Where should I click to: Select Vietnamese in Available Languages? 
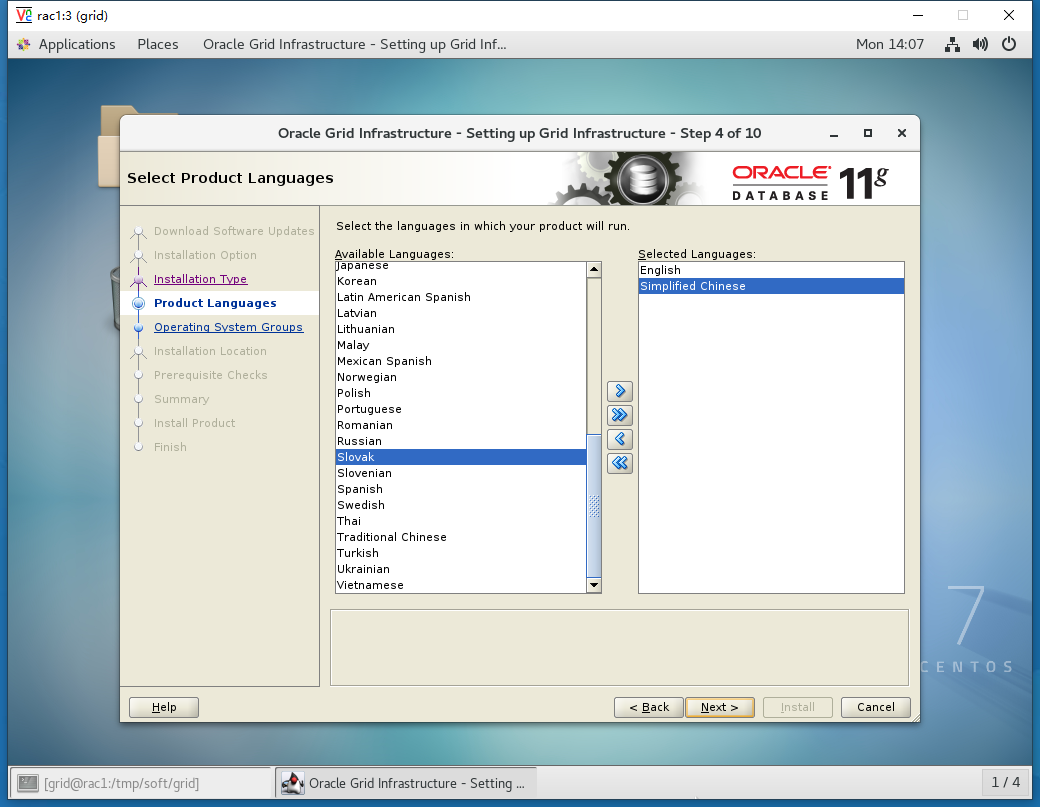(x=460, y=585)
